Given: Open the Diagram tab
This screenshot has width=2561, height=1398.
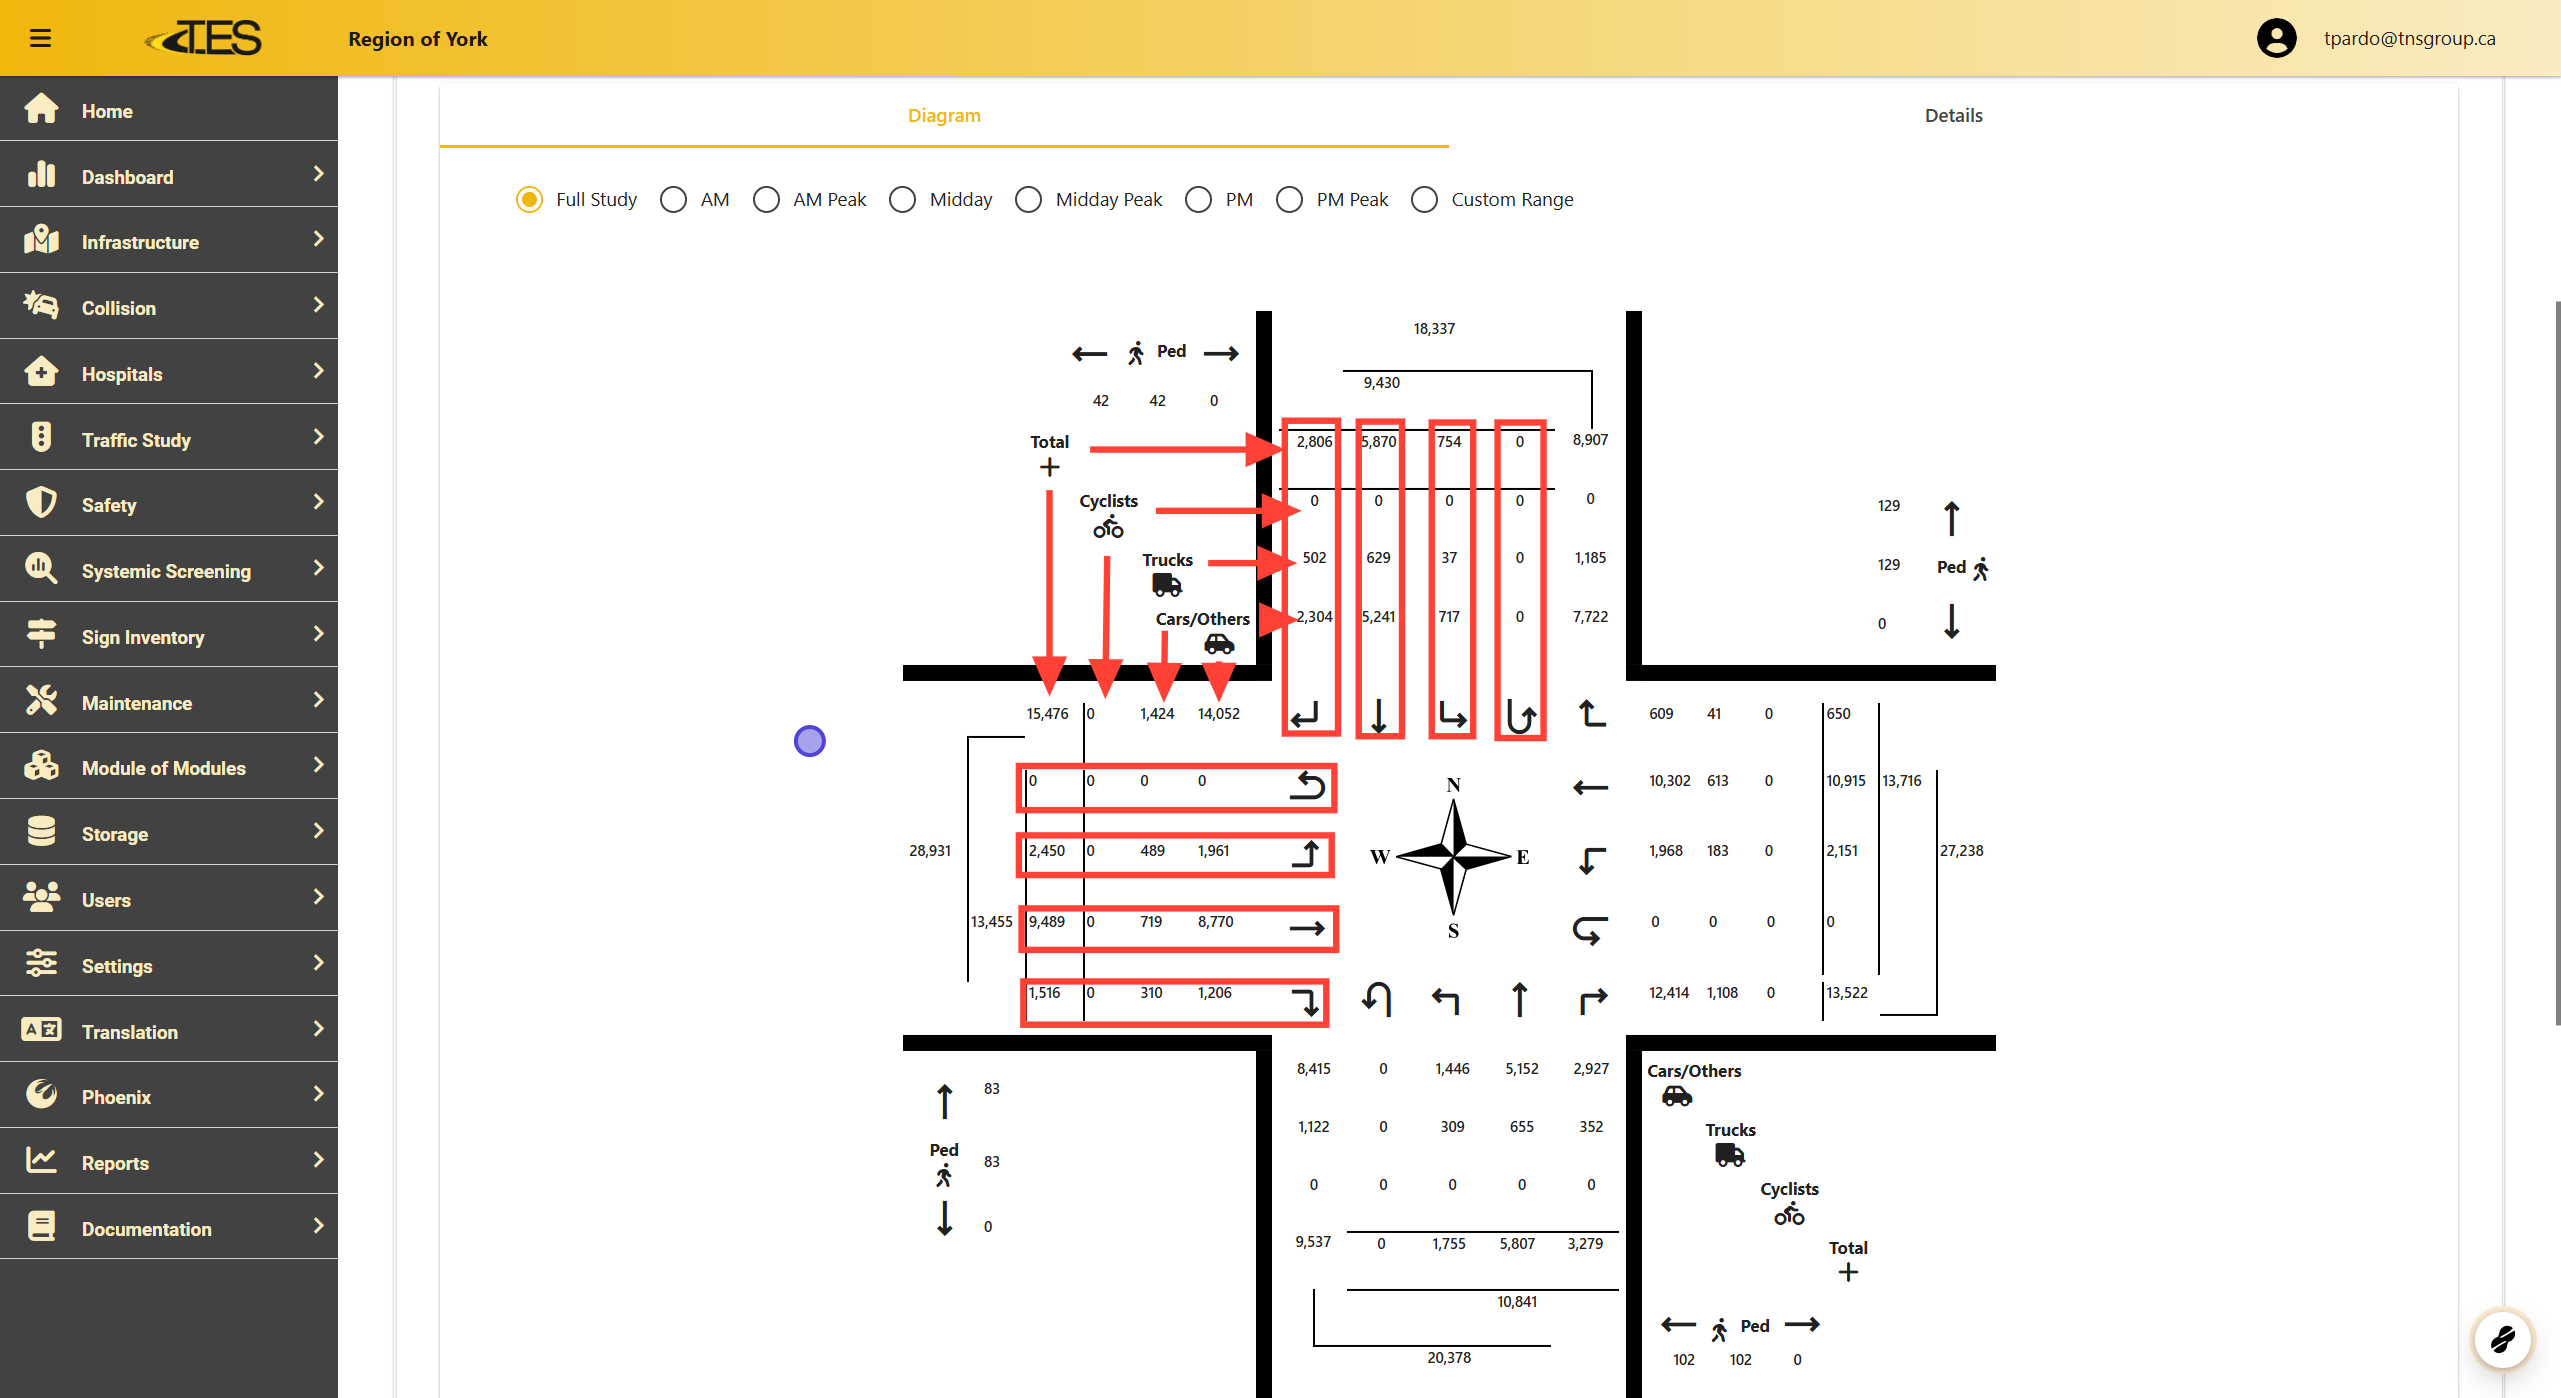Looking at the screenshot, I should click(943, 116).
